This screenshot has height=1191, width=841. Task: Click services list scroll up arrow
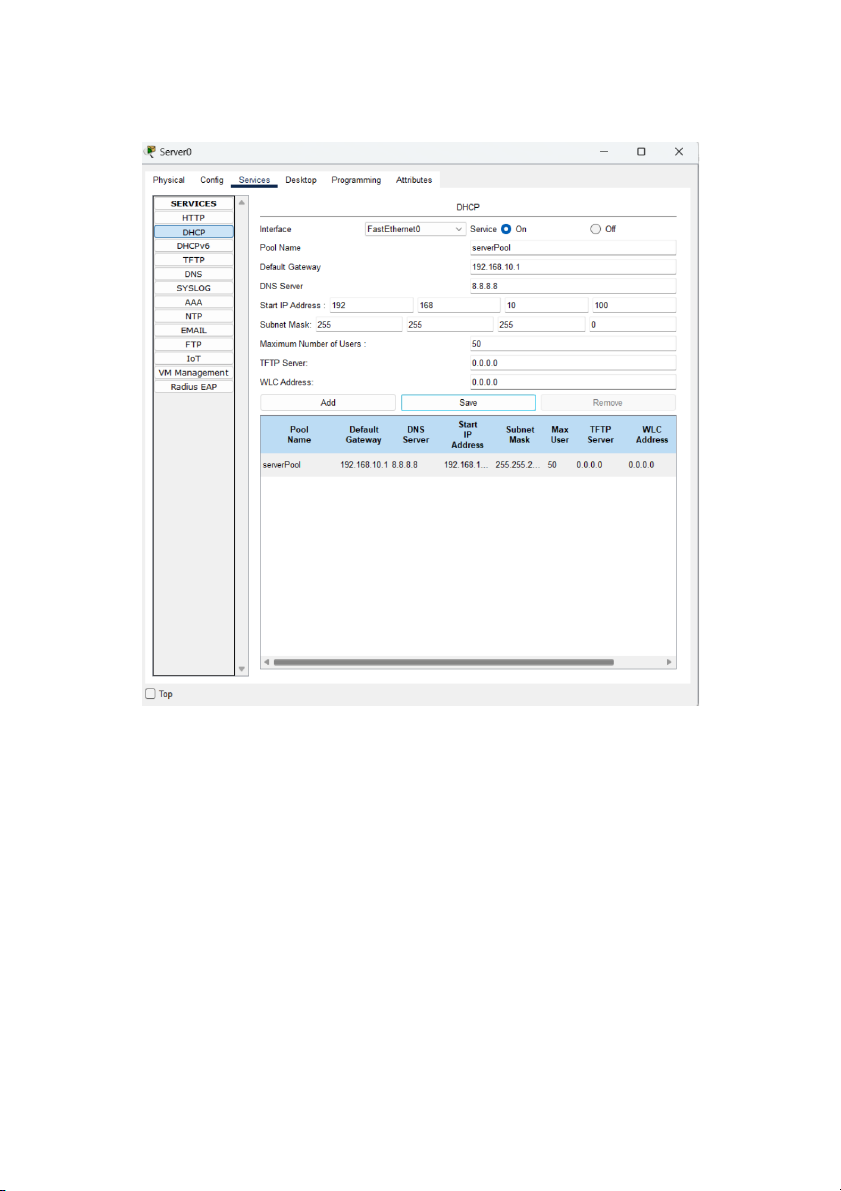[242, 203]
